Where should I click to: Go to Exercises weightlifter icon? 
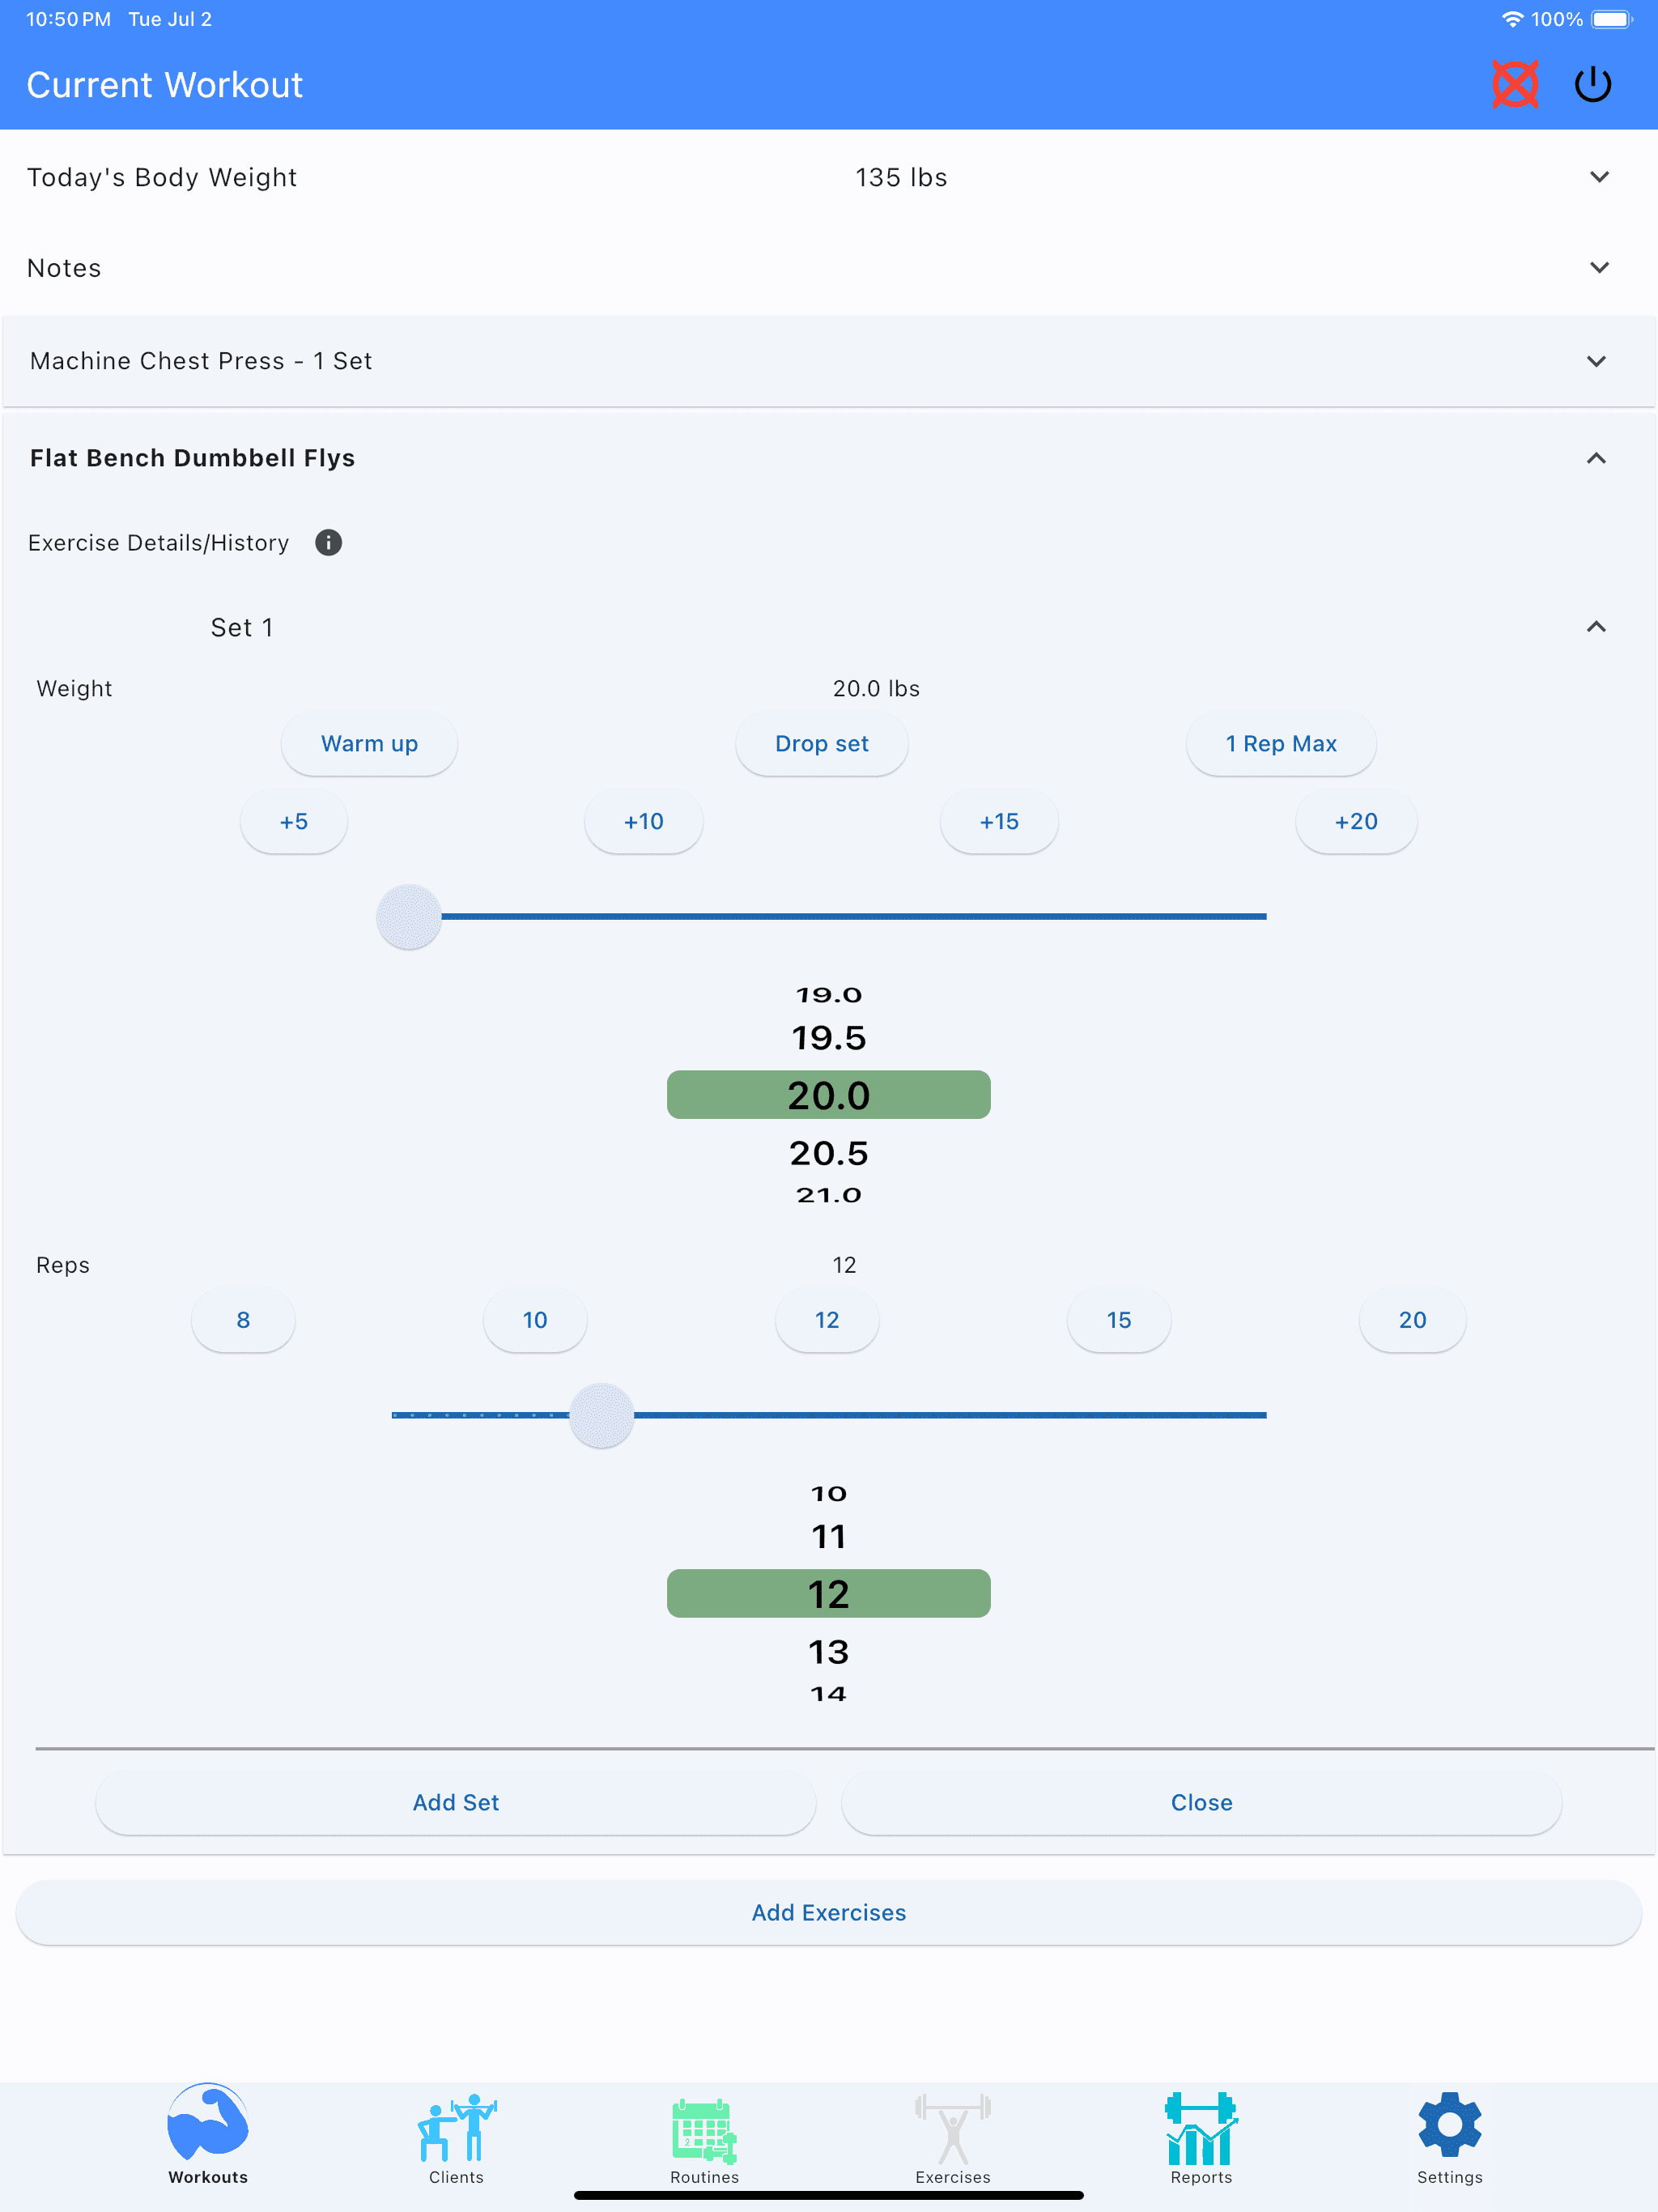[952, 2128]
